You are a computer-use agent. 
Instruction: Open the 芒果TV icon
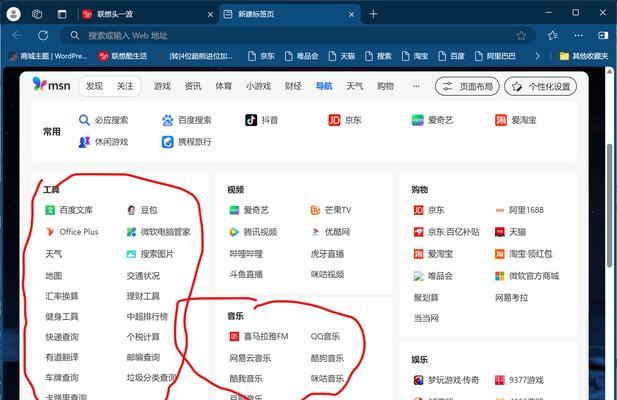click(x=316, y=210)
